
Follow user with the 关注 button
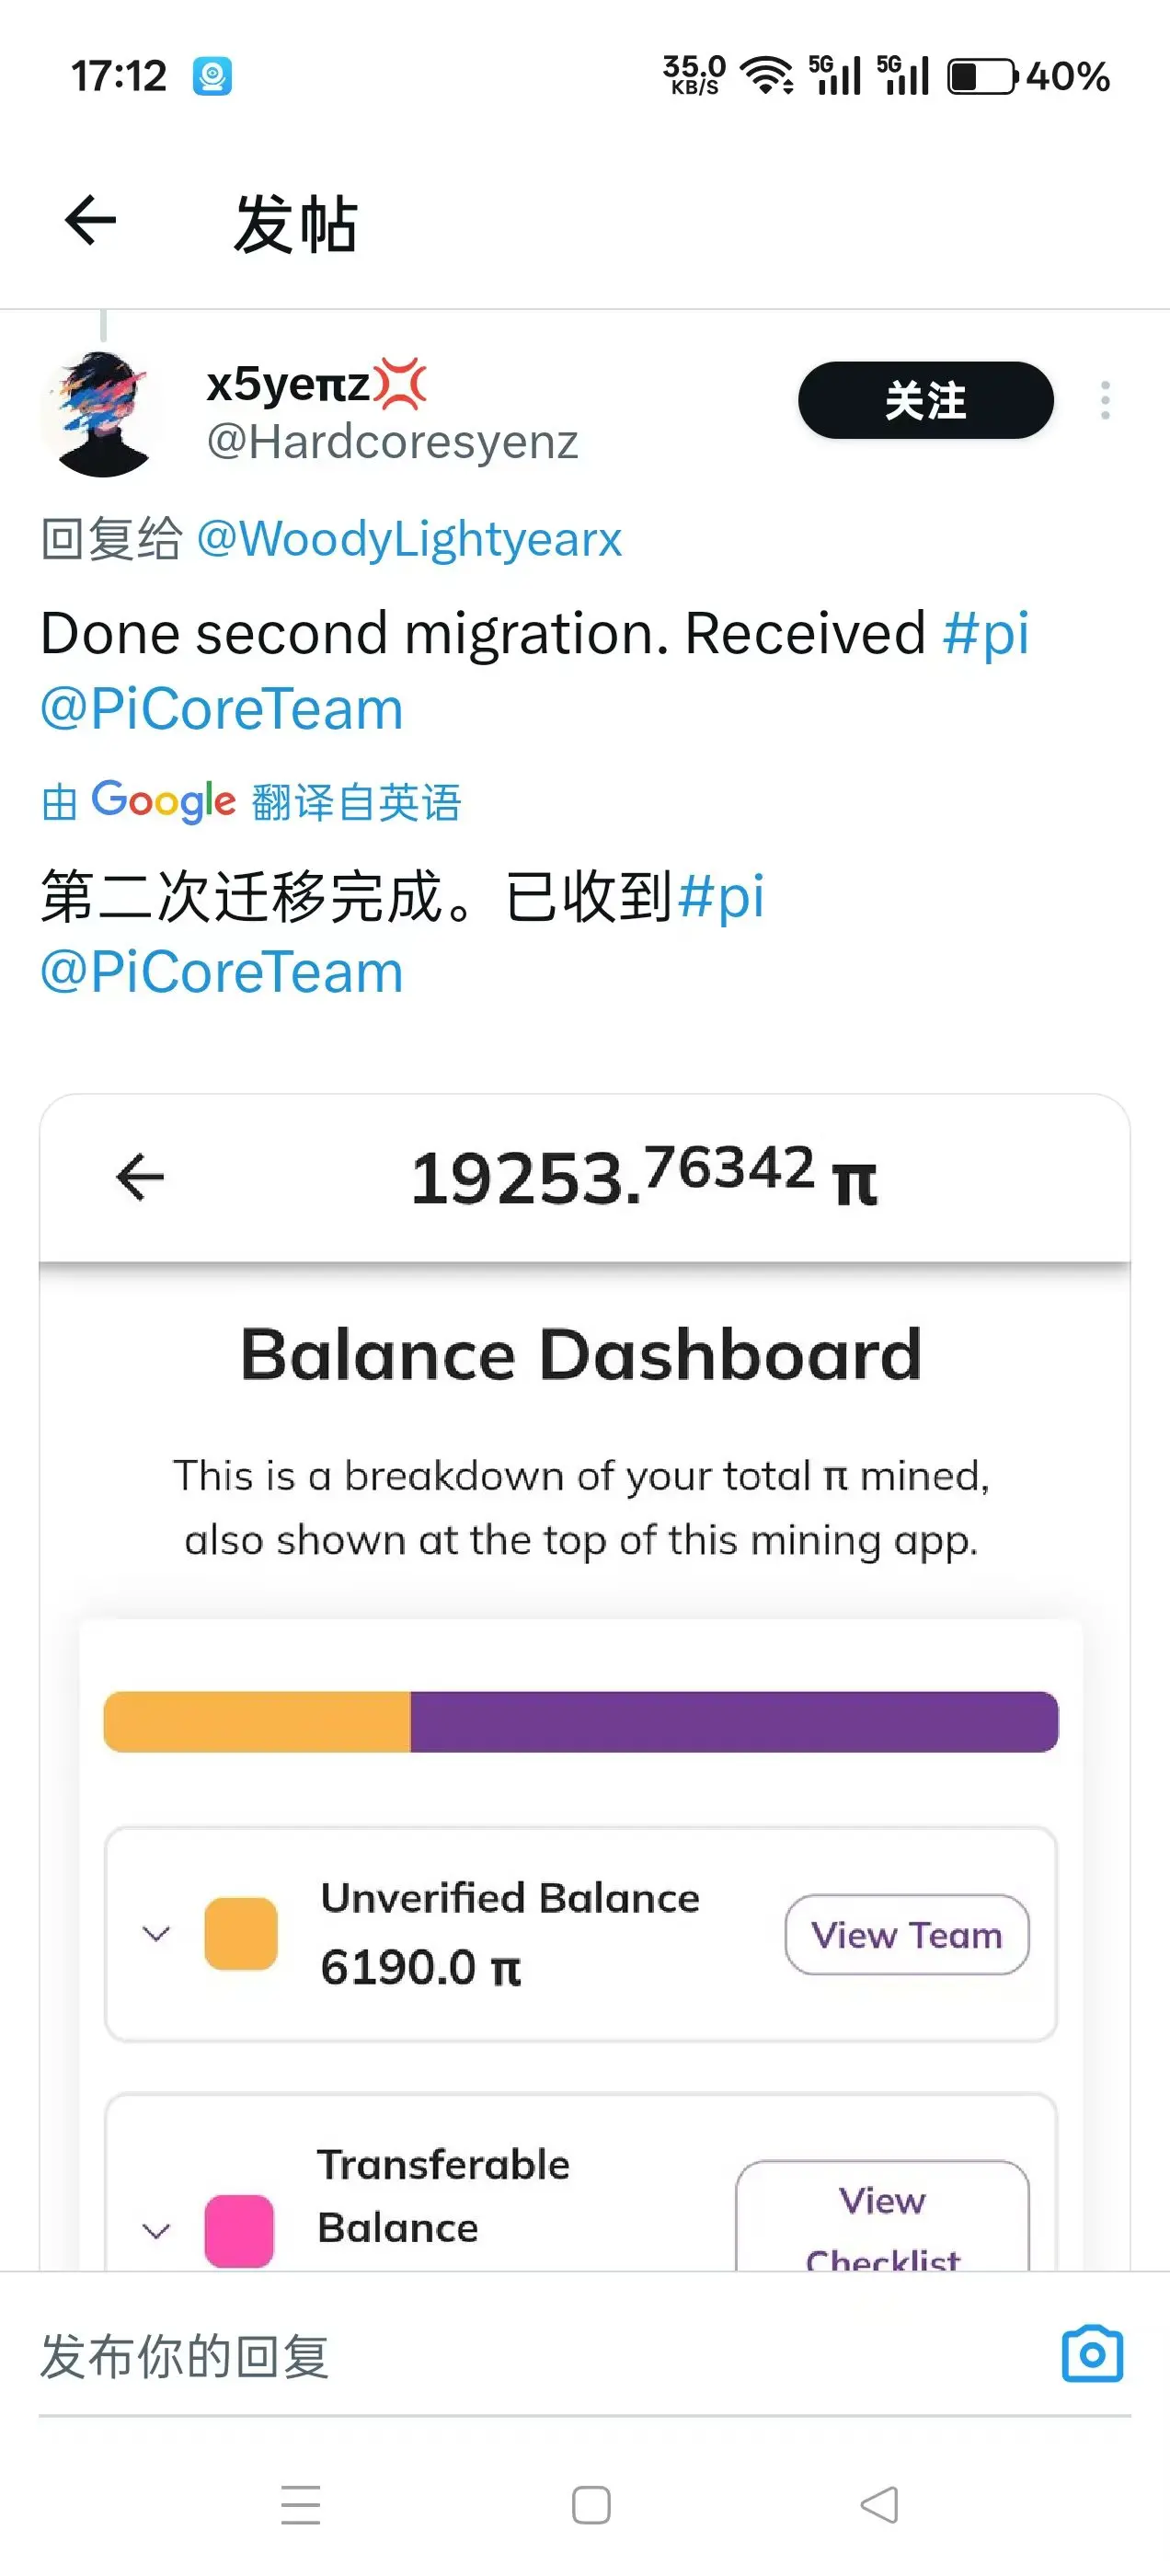925,400
